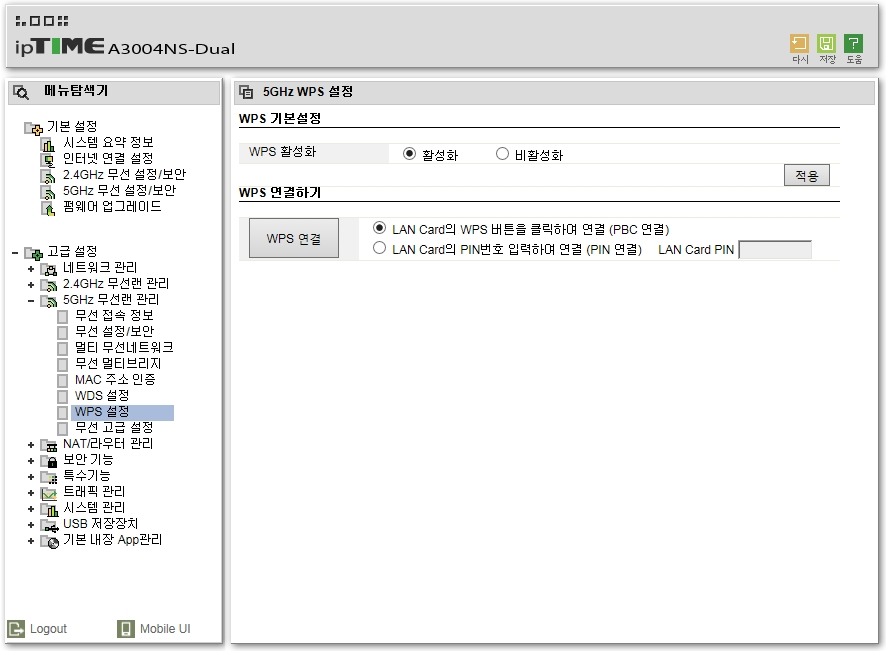Open WDS 설정 menu item
Screen dimensions: 888x655
[x=102, y=396]
